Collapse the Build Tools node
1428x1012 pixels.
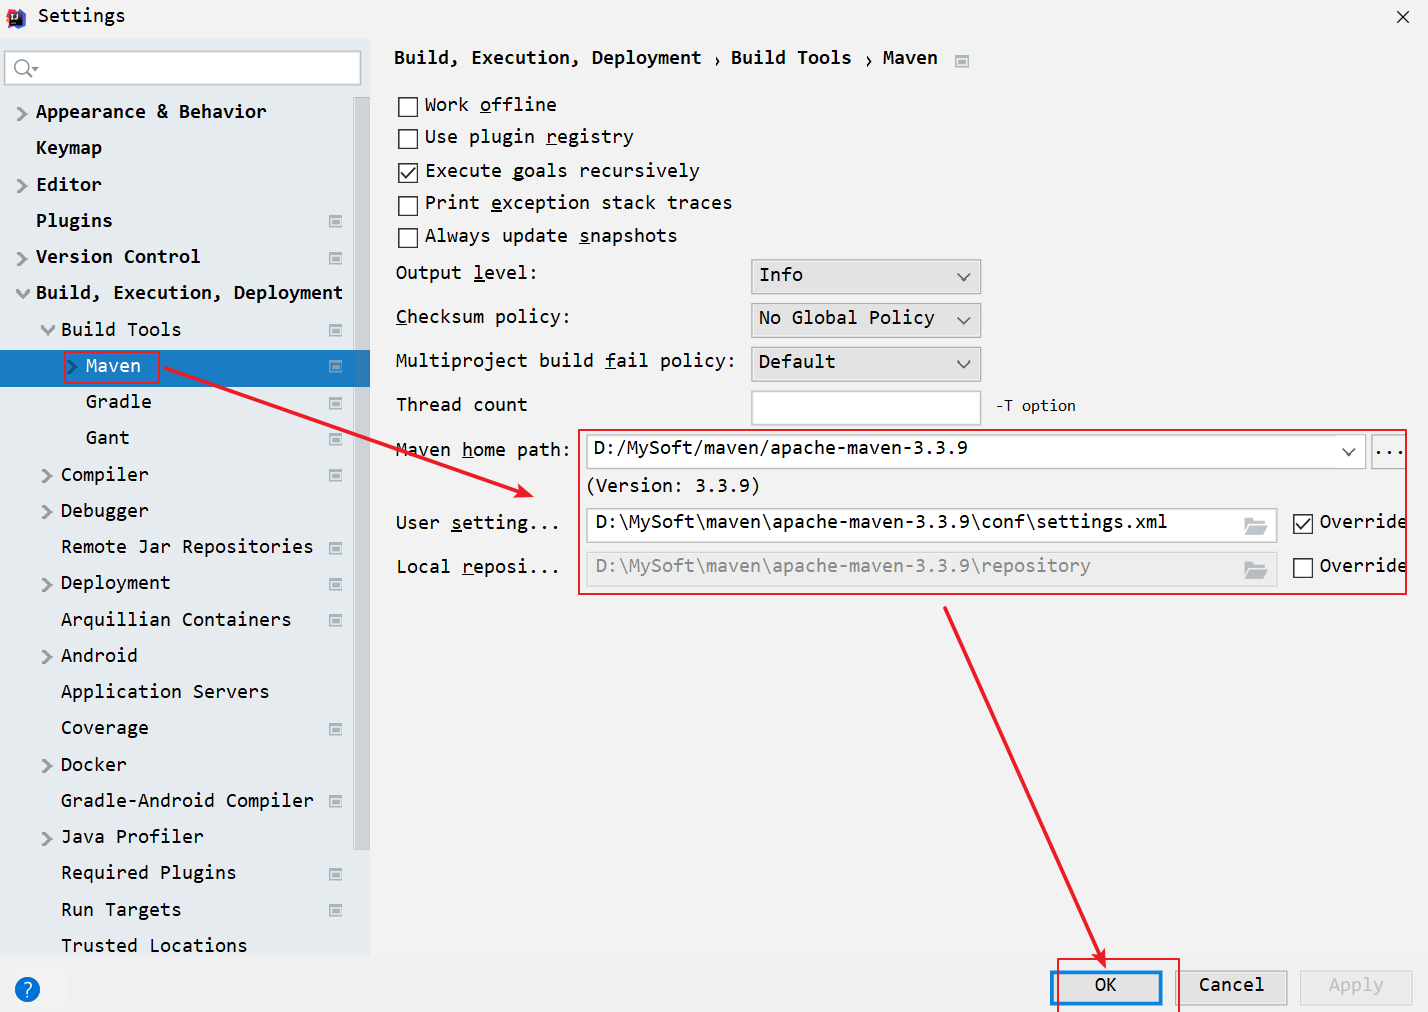(47, 329)
